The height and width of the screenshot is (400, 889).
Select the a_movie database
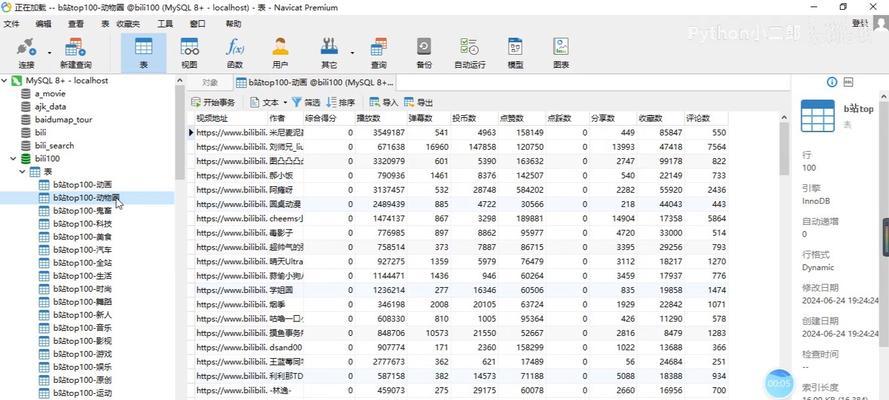coord(50,93)
